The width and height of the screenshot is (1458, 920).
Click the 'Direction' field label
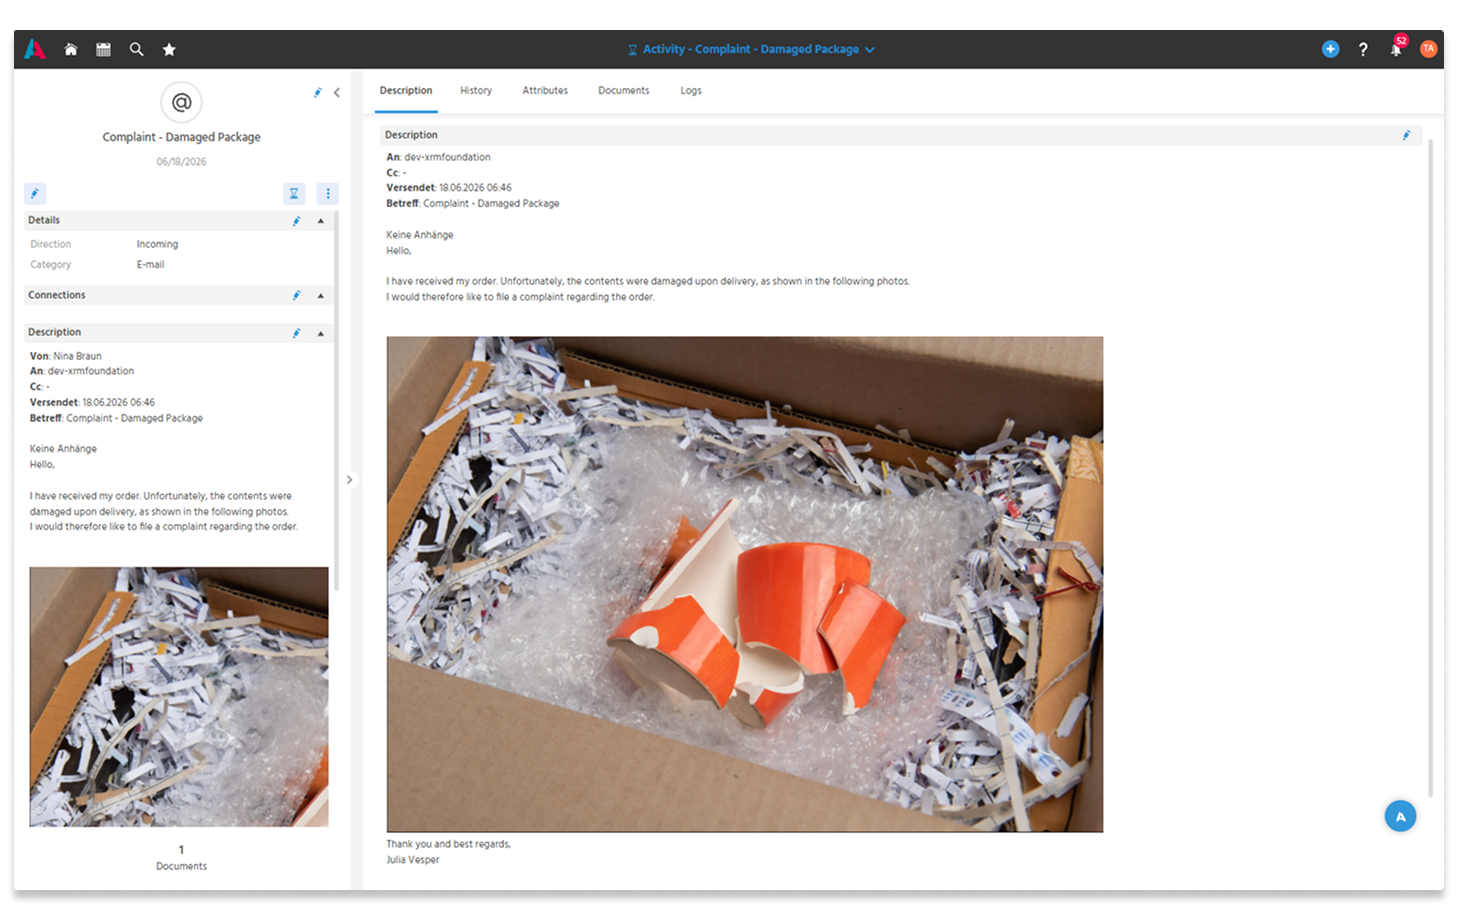50,244
